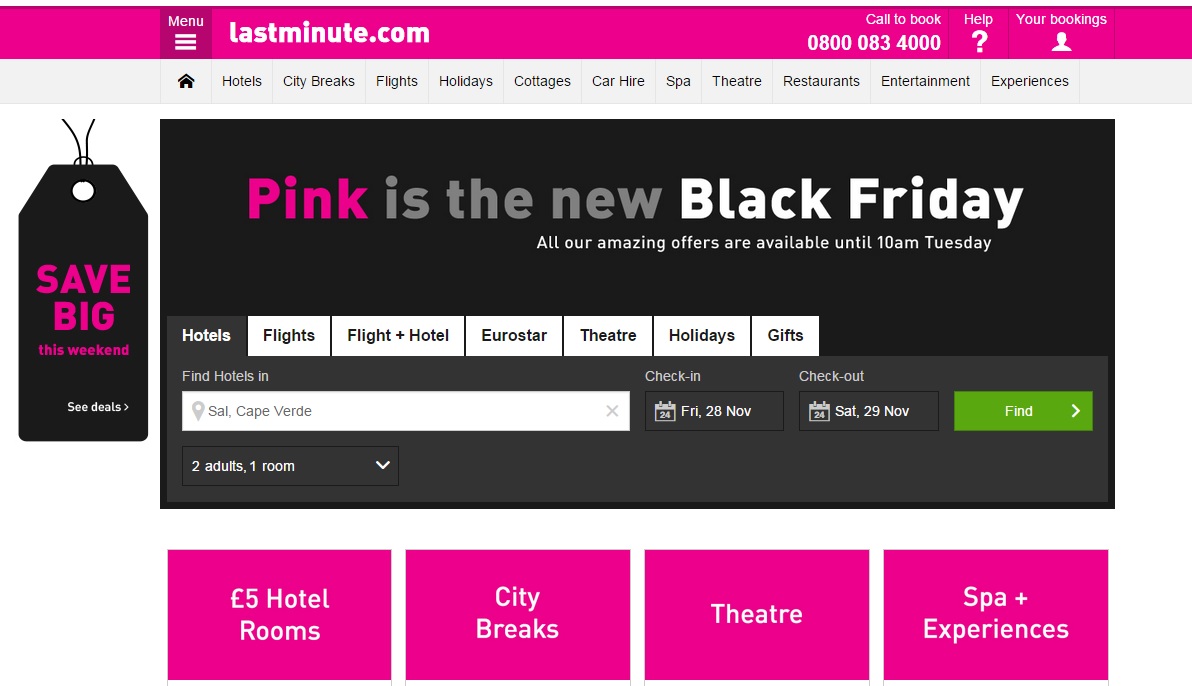Open City Breaks in the navigation bar

tap(319, 81)
